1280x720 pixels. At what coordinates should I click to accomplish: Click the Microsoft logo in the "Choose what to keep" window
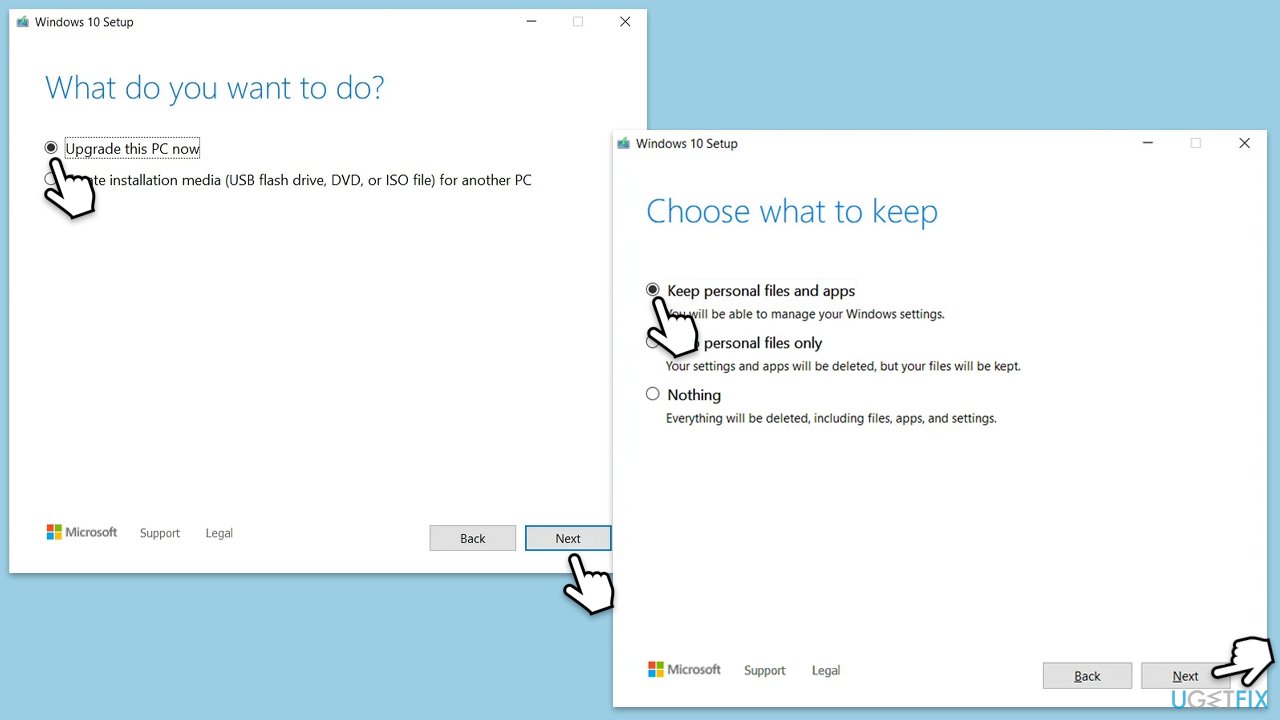click(684, 670)
